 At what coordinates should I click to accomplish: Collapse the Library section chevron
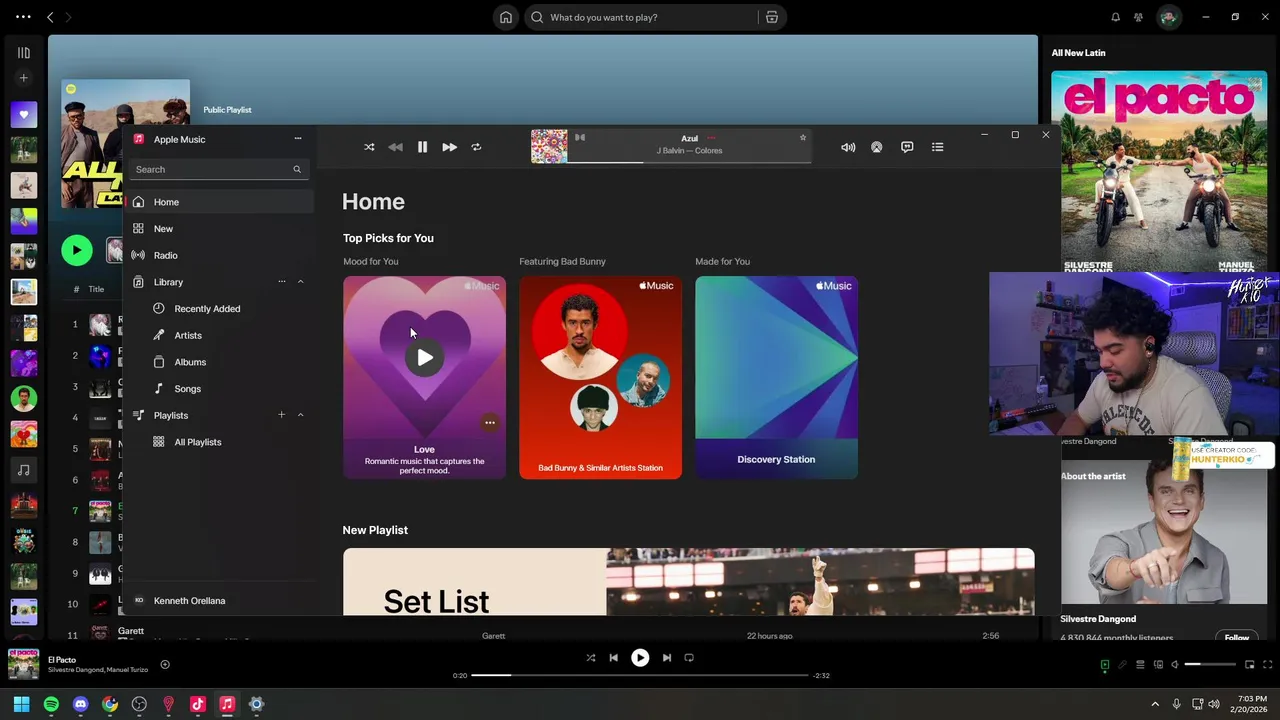click(x=300, y=282)
